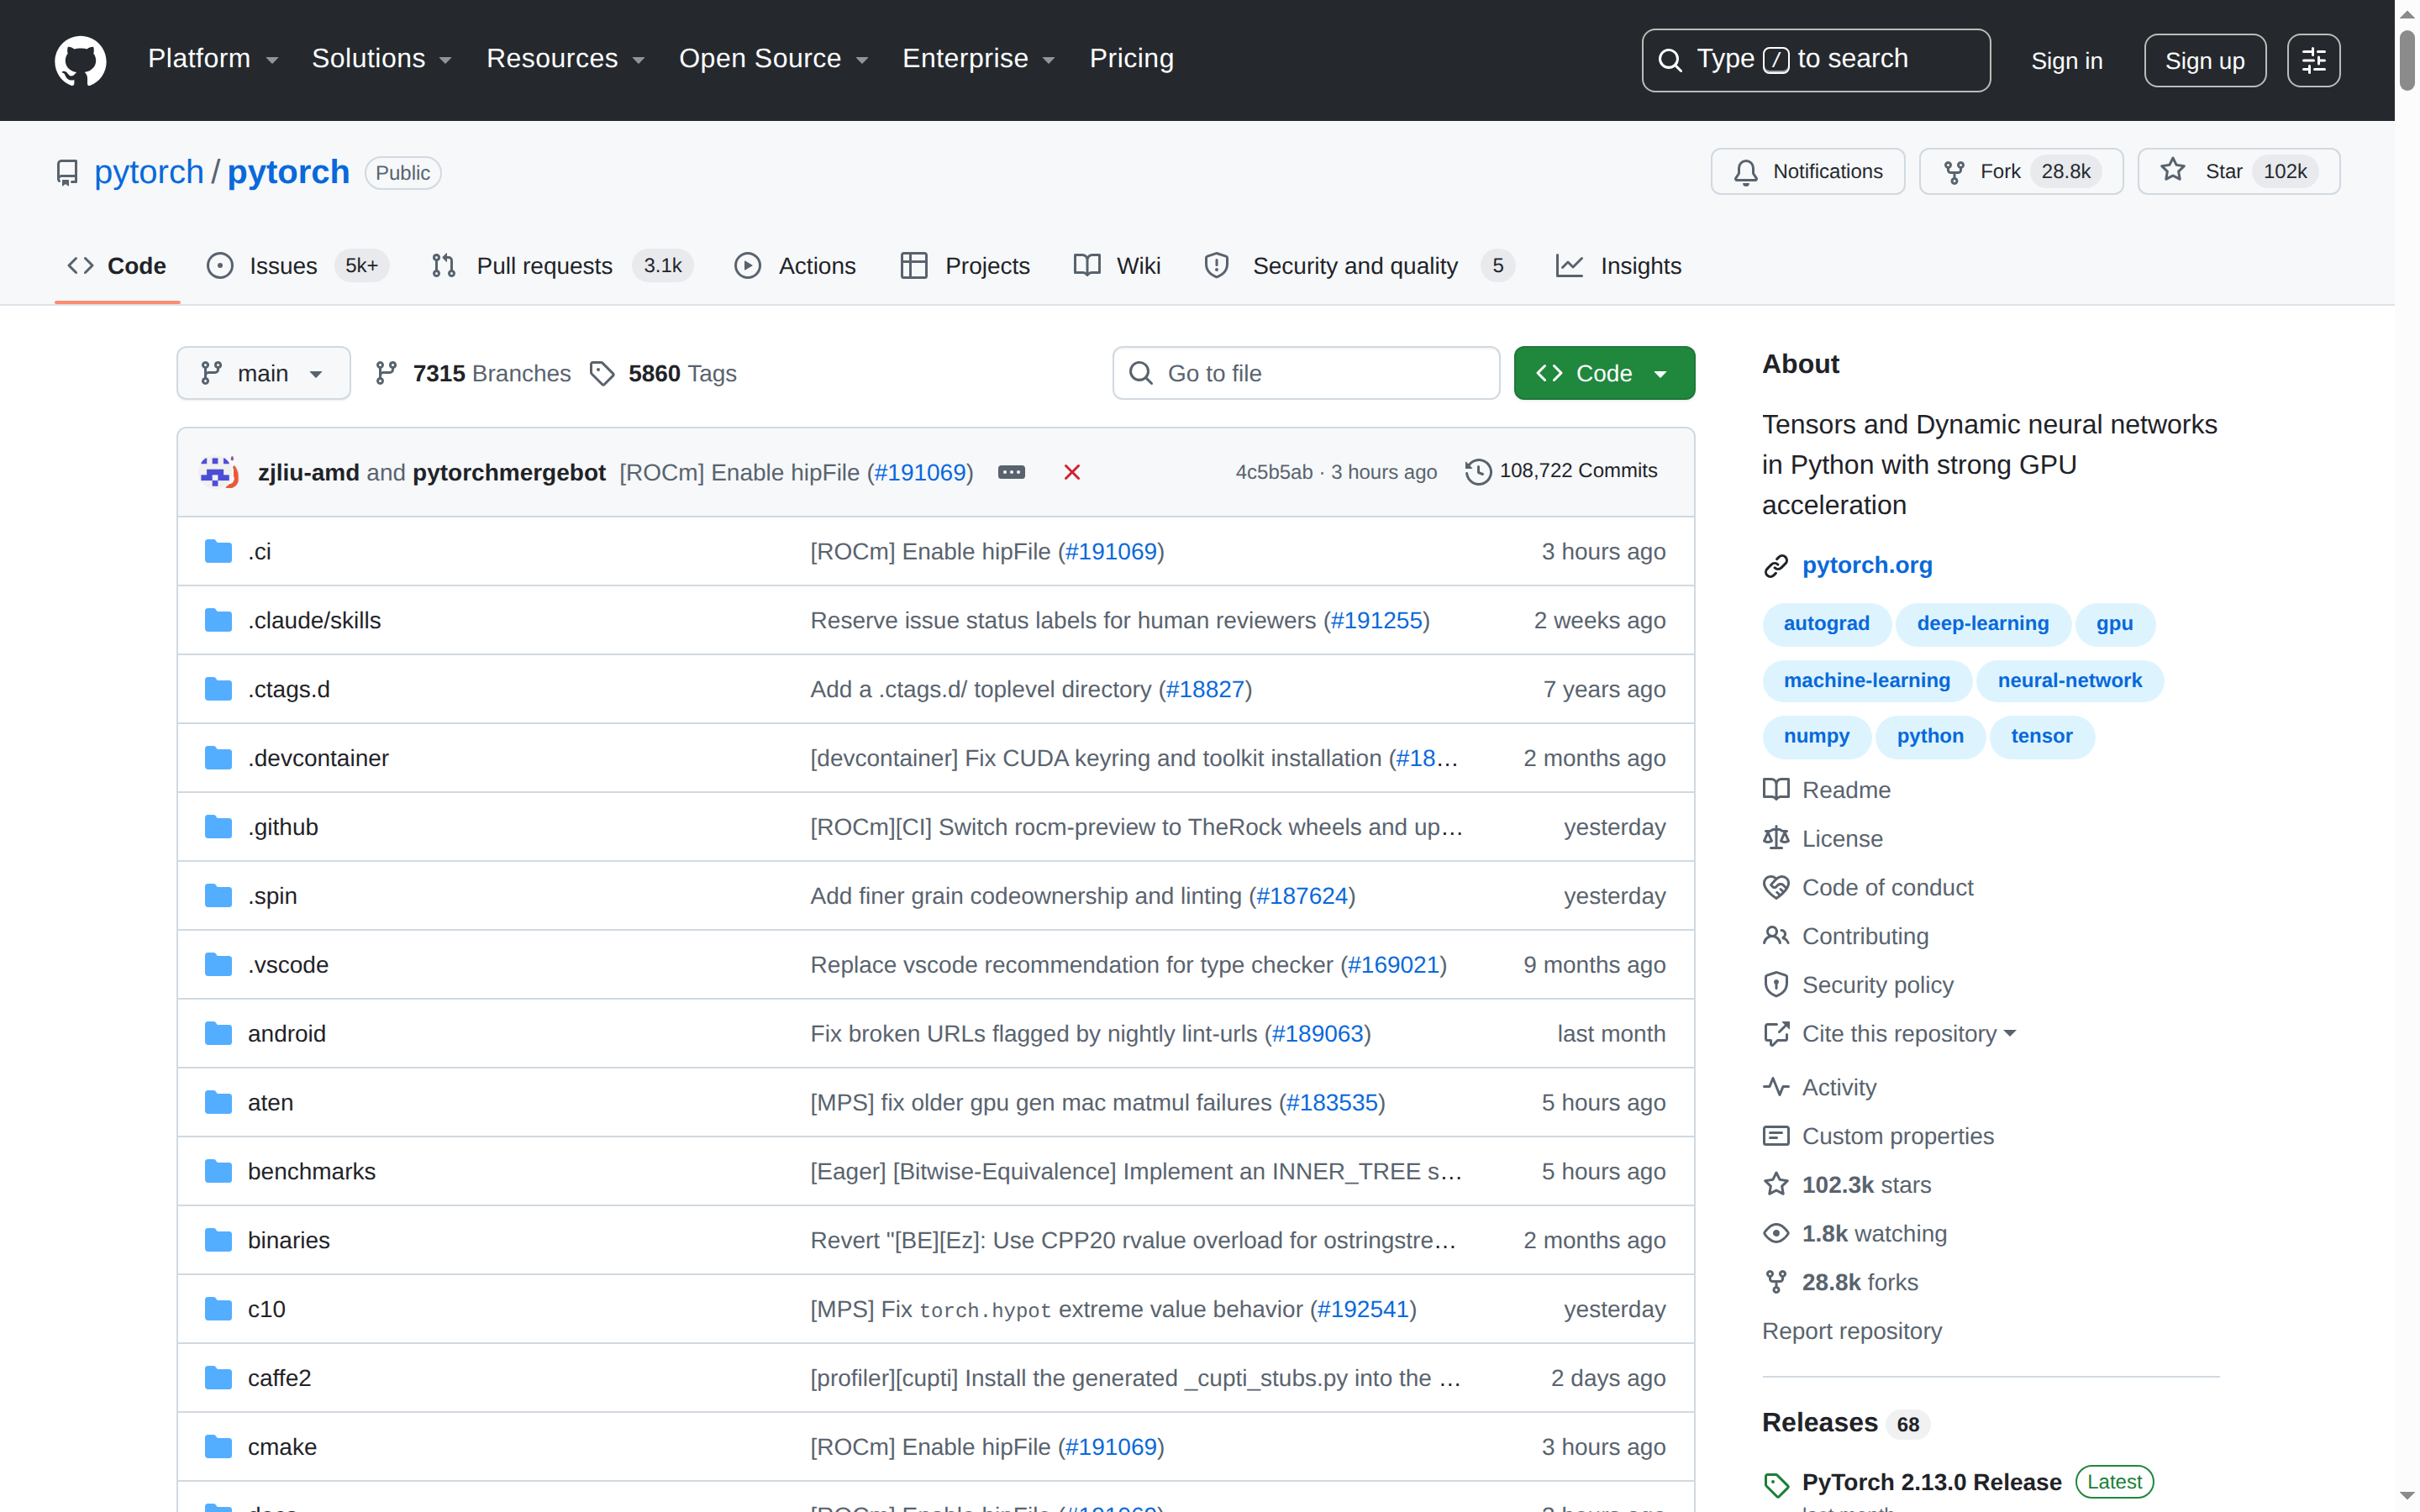Click the link icon beside pytorch.org
Screen dimensions: 2420x1512
click(1776, 566)
